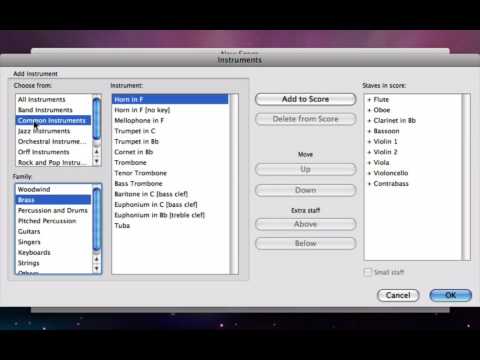480x360 pixels.
Task: Cancel the Instruments dialog
Action: (398, 295)
